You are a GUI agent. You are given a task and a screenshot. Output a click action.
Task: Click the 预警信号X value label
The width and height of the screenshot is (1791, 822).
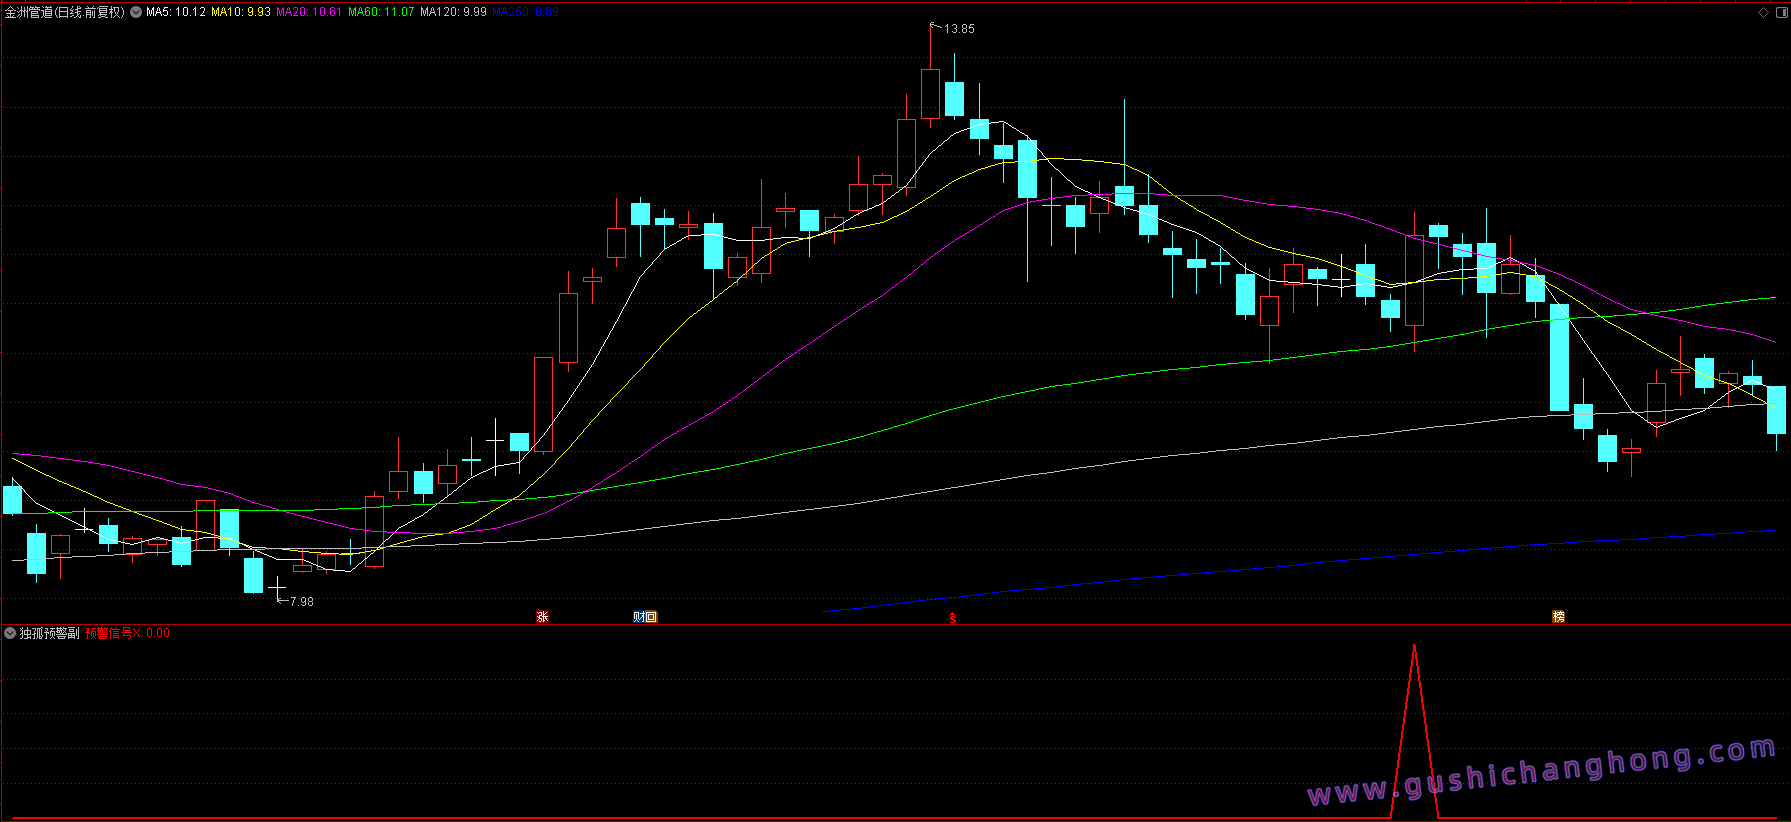coord(127,633)
